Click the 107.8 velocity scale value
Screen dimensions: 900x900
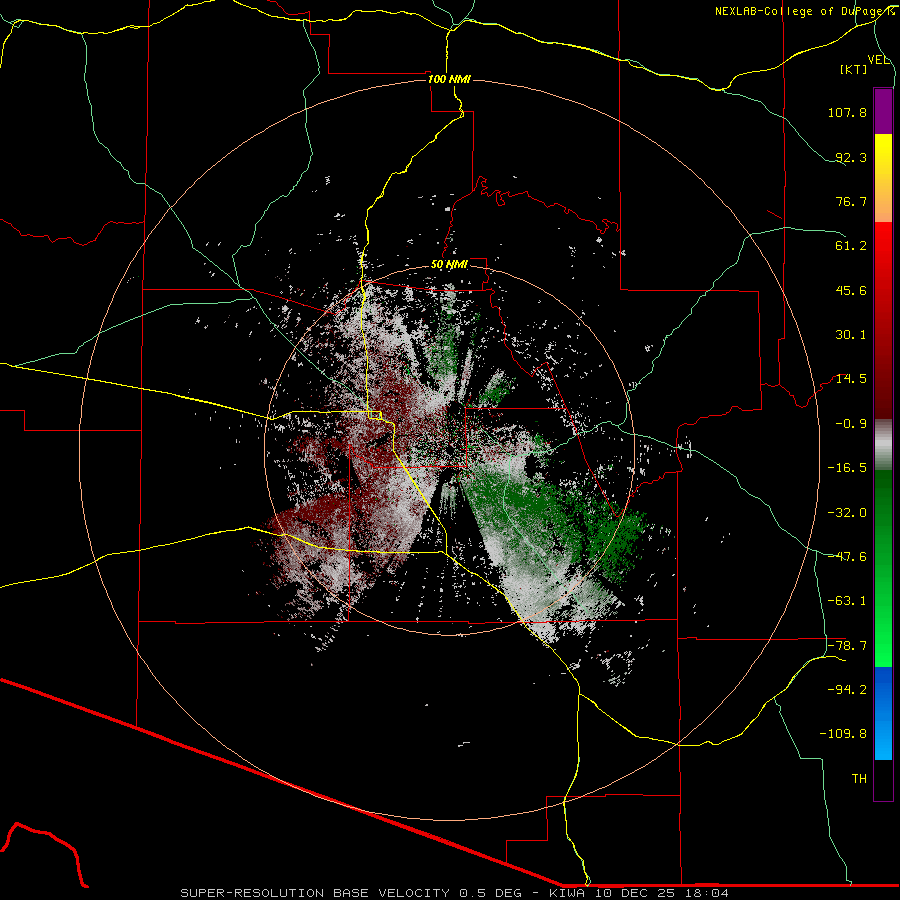[847, 112]
